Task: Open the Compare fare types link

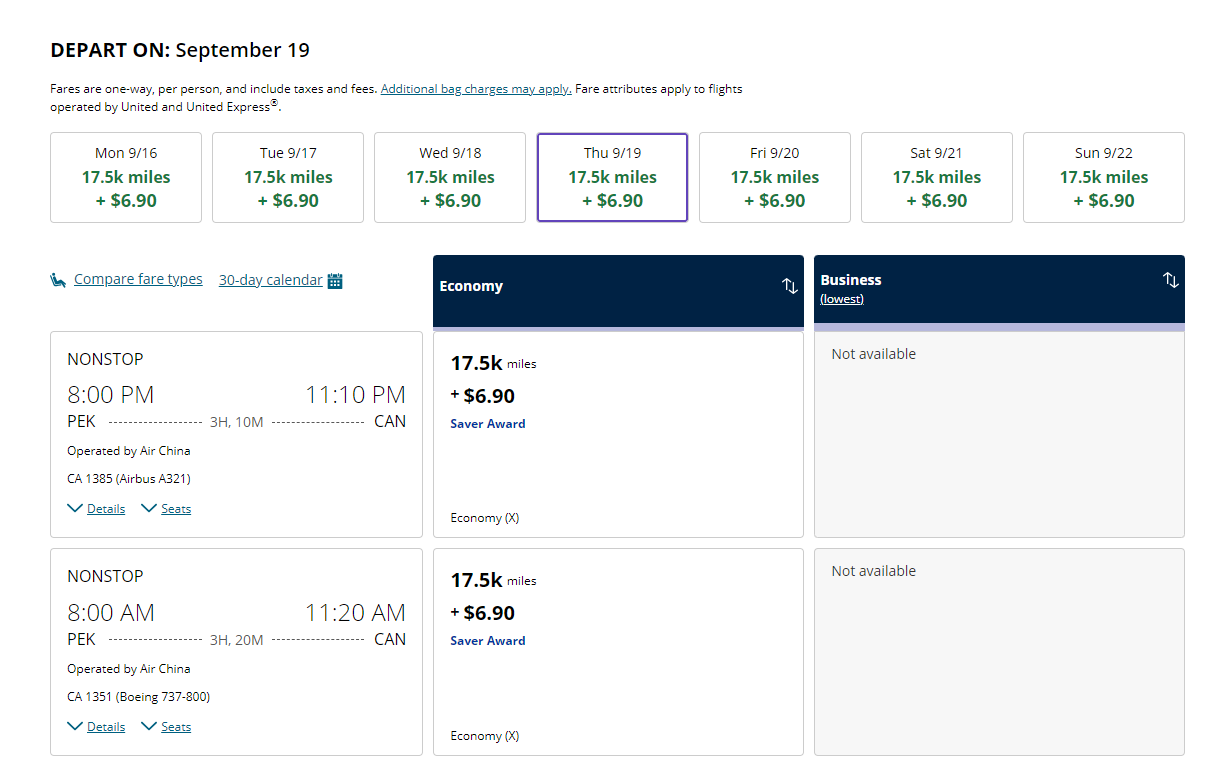Action: coord(138,279)
